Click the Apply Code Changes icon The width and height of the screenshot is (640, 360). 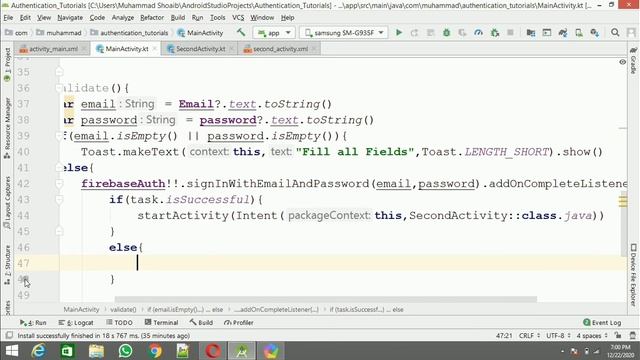(x=431, y=33)
